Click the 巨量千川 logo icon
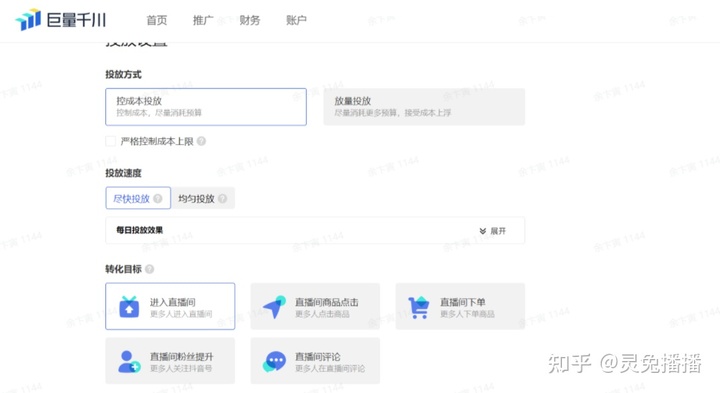This screenshot has height=393, width=720. tap(28, 19)
